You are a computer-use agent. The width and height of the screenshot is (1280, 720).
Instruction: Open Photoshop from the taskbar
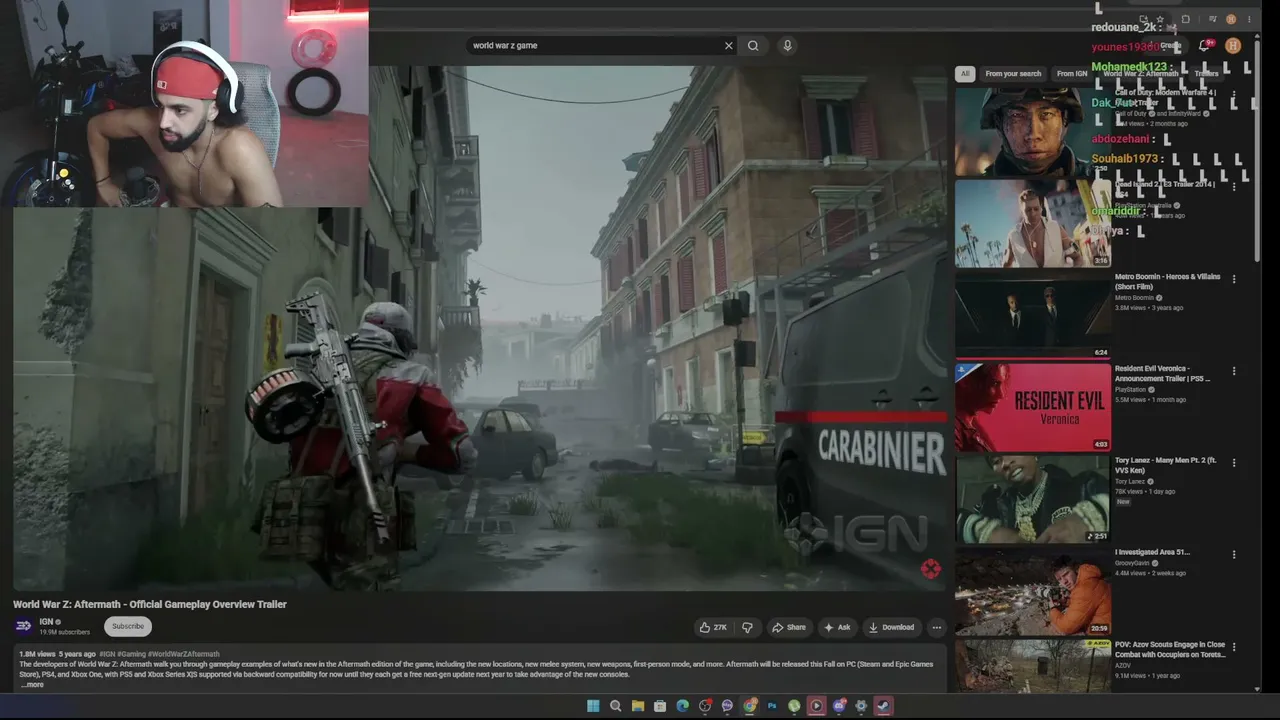(772, 706)
